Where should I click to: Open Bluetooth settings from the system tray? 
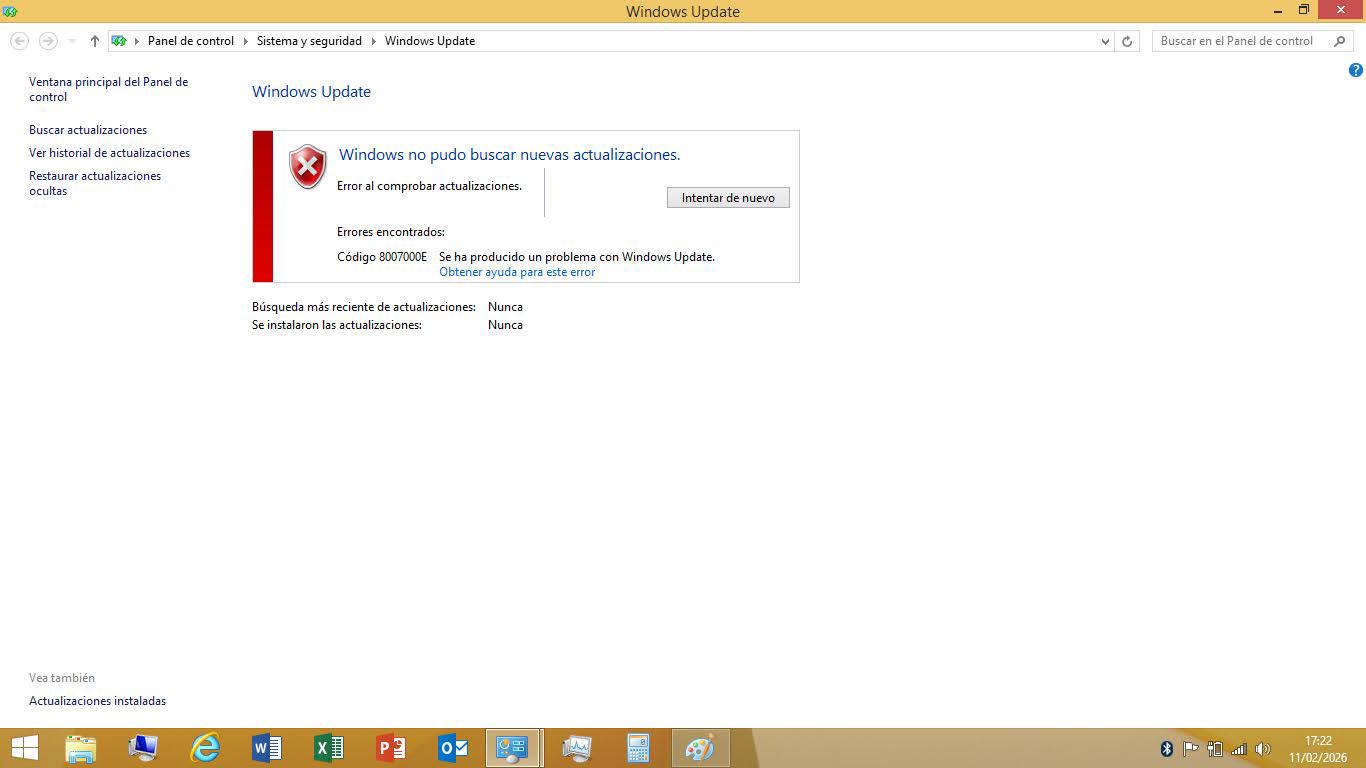[1166, 747]
